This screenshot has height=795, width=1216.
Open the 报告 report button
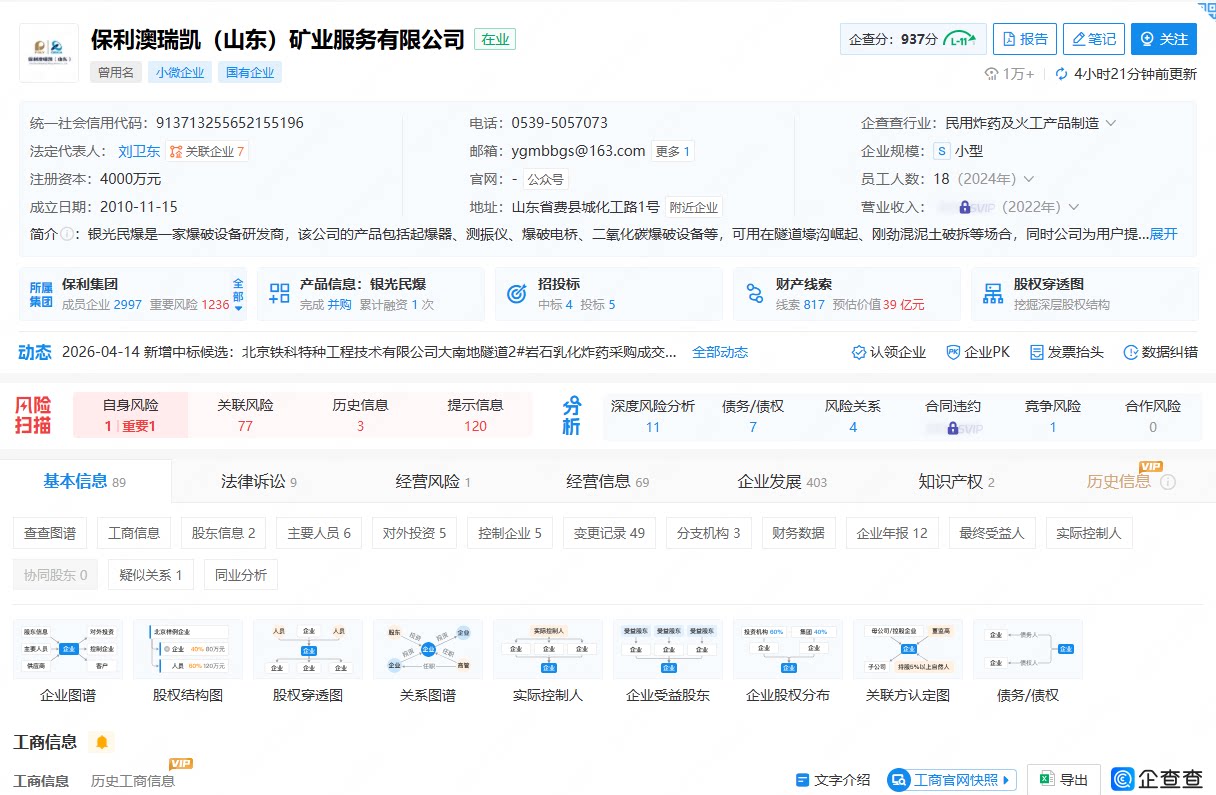coord(1025,39)
